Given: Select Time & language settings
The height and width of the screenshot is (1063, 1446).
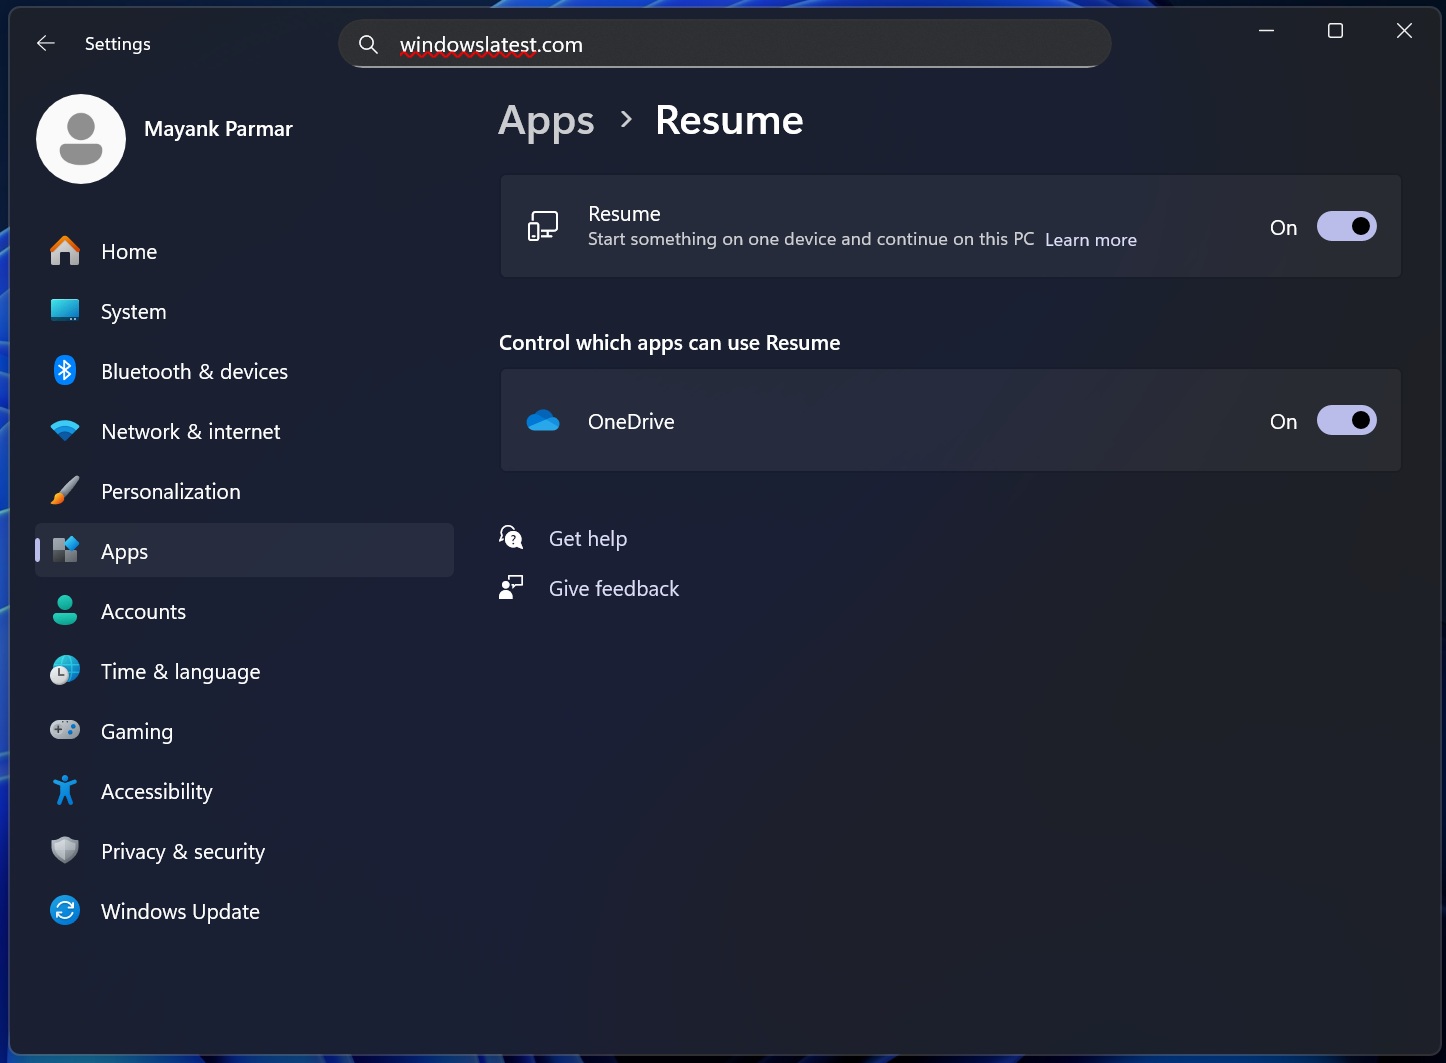Looking at the screenshot, I should click(x=180, y=671).
